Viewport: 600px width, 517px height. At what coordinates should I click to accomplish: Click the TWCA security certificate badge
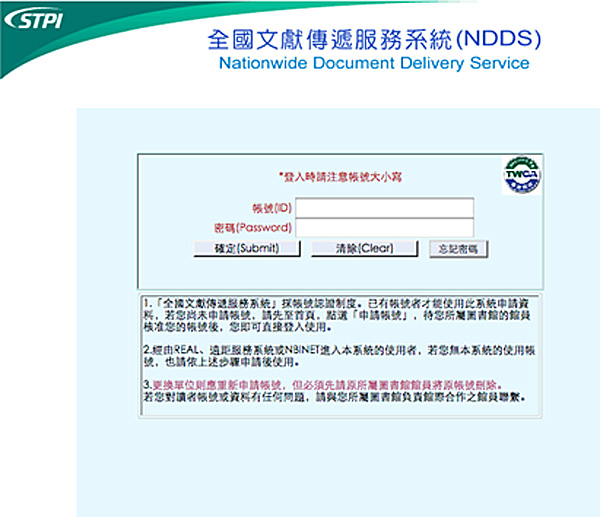tap(520, 174)
